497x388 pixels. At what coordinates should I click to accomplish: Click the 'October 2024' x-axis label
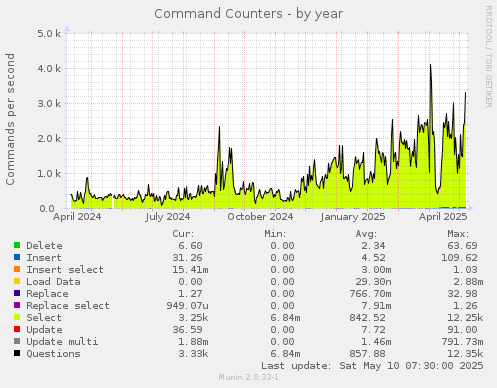click(260, 217)
